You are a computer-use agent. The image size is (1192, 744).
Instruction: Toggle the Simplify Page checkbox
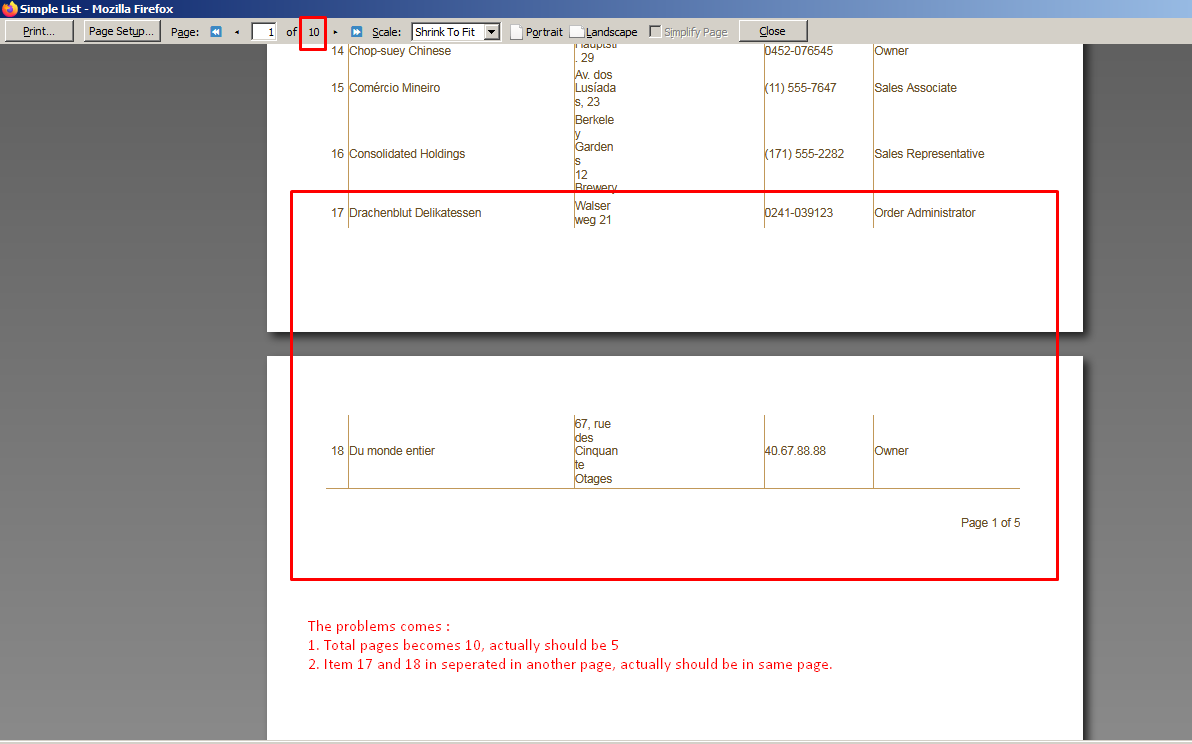click(x=655, y=31)
